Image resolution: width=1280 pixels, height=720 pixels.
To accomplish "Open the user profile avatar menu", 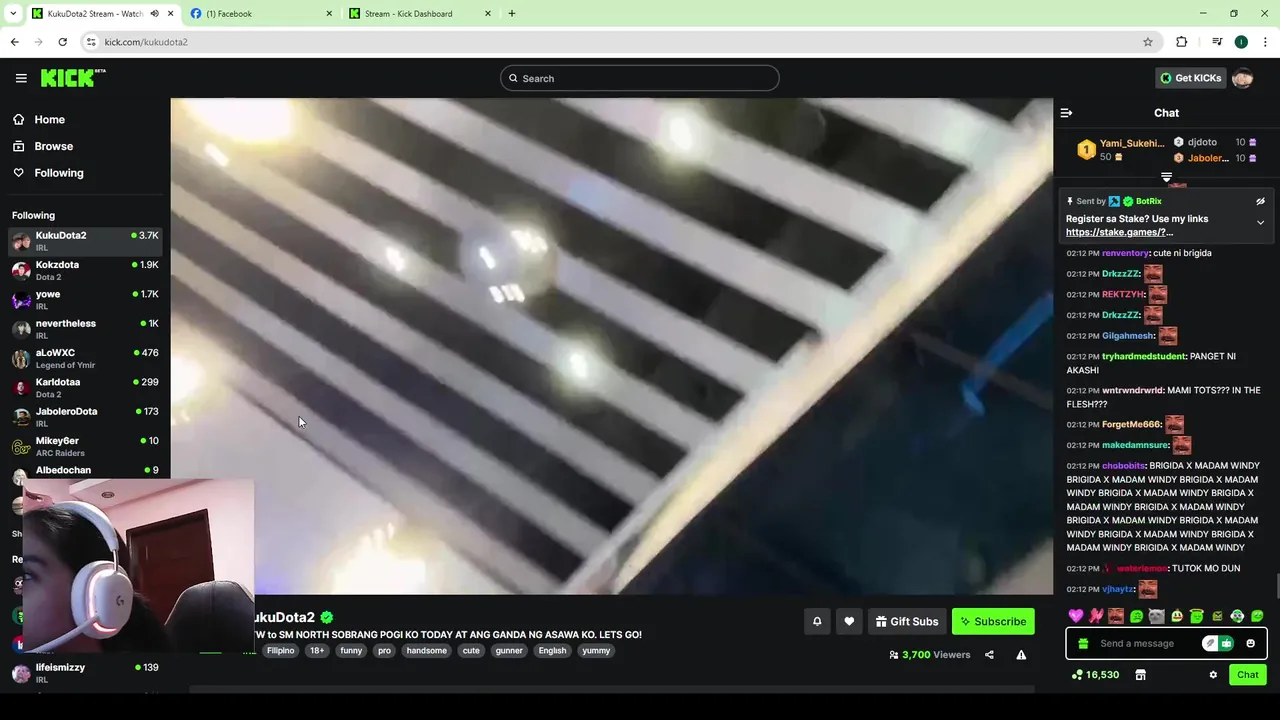I will 1242,78.
